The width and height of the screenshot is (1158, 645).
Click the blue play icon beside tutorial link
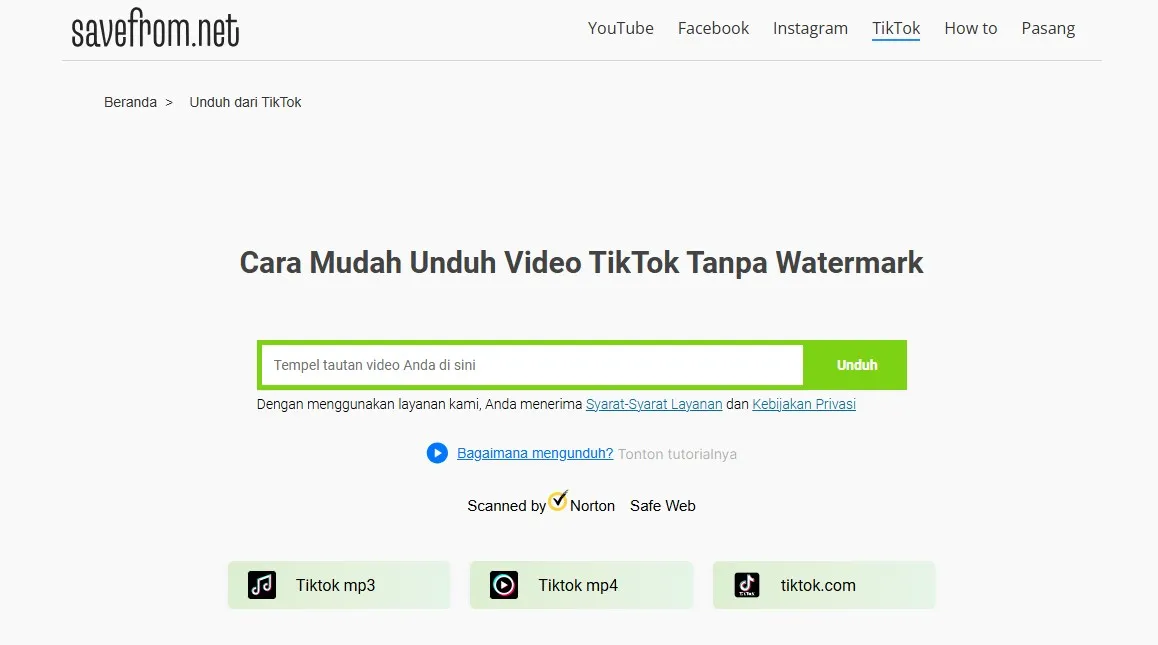click(437, 453)
